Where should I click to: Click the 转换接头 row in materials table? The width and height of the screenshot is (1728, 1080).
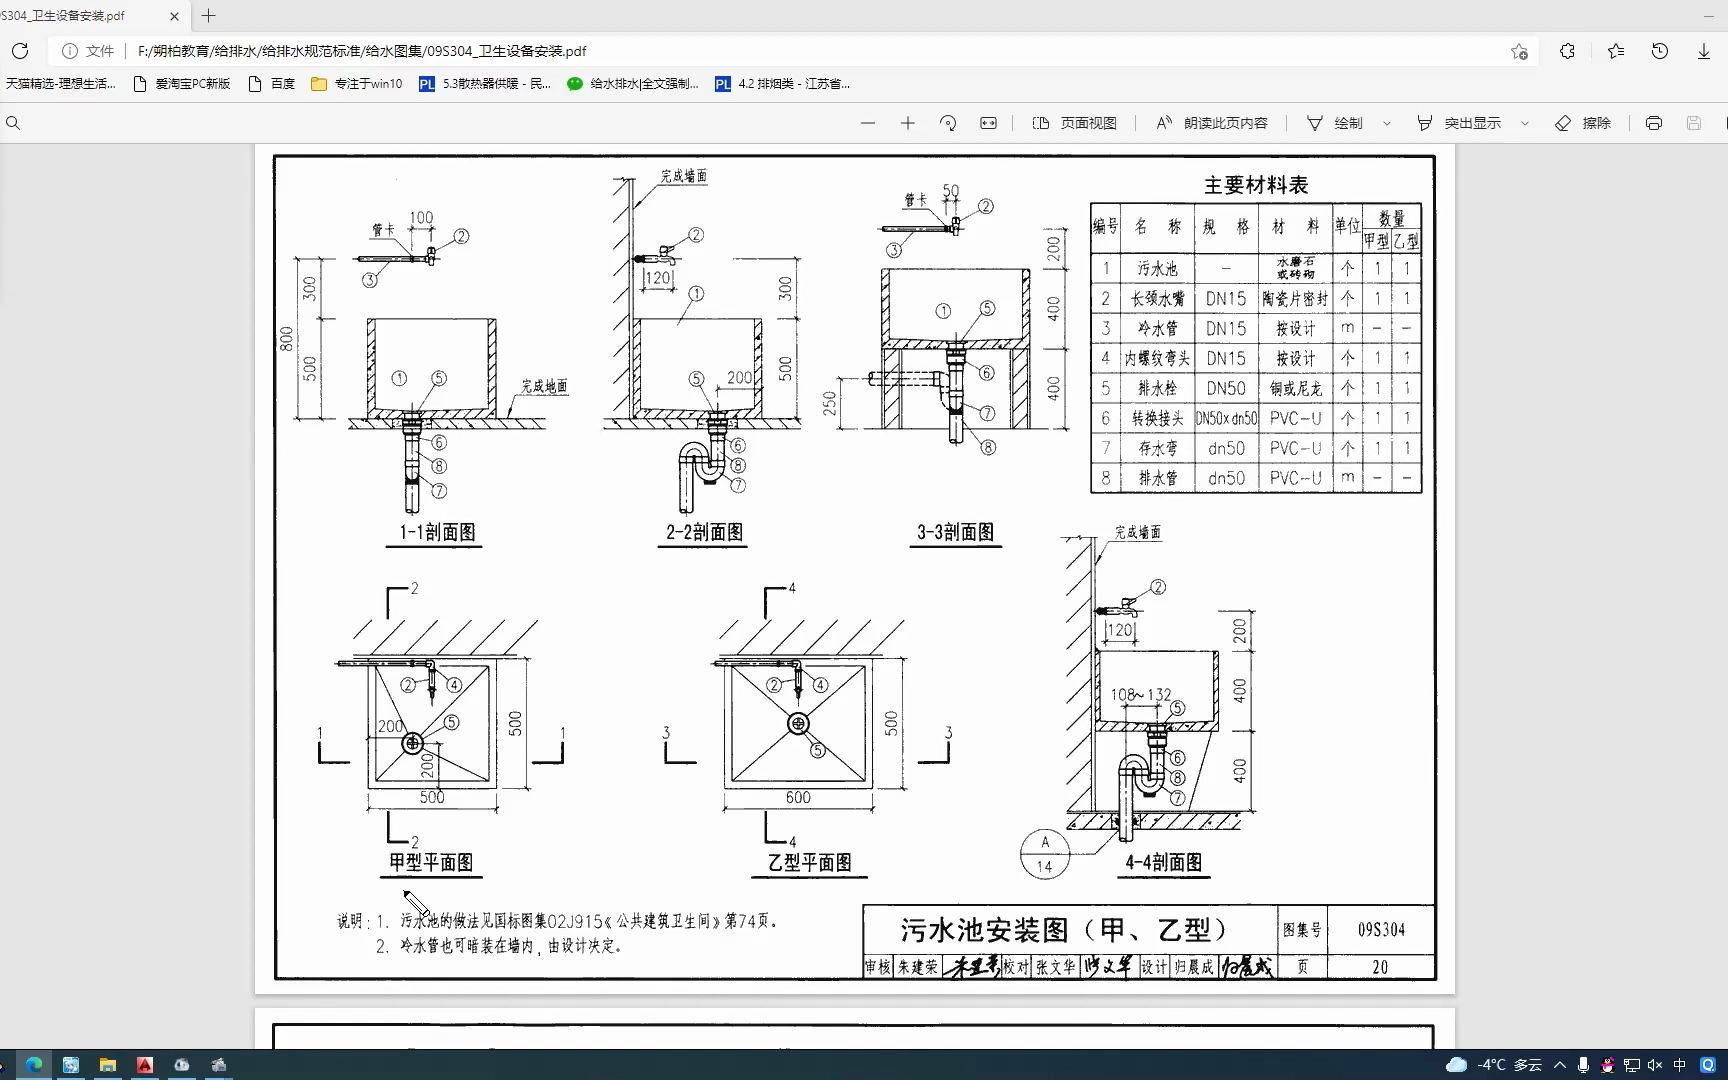1256,418
